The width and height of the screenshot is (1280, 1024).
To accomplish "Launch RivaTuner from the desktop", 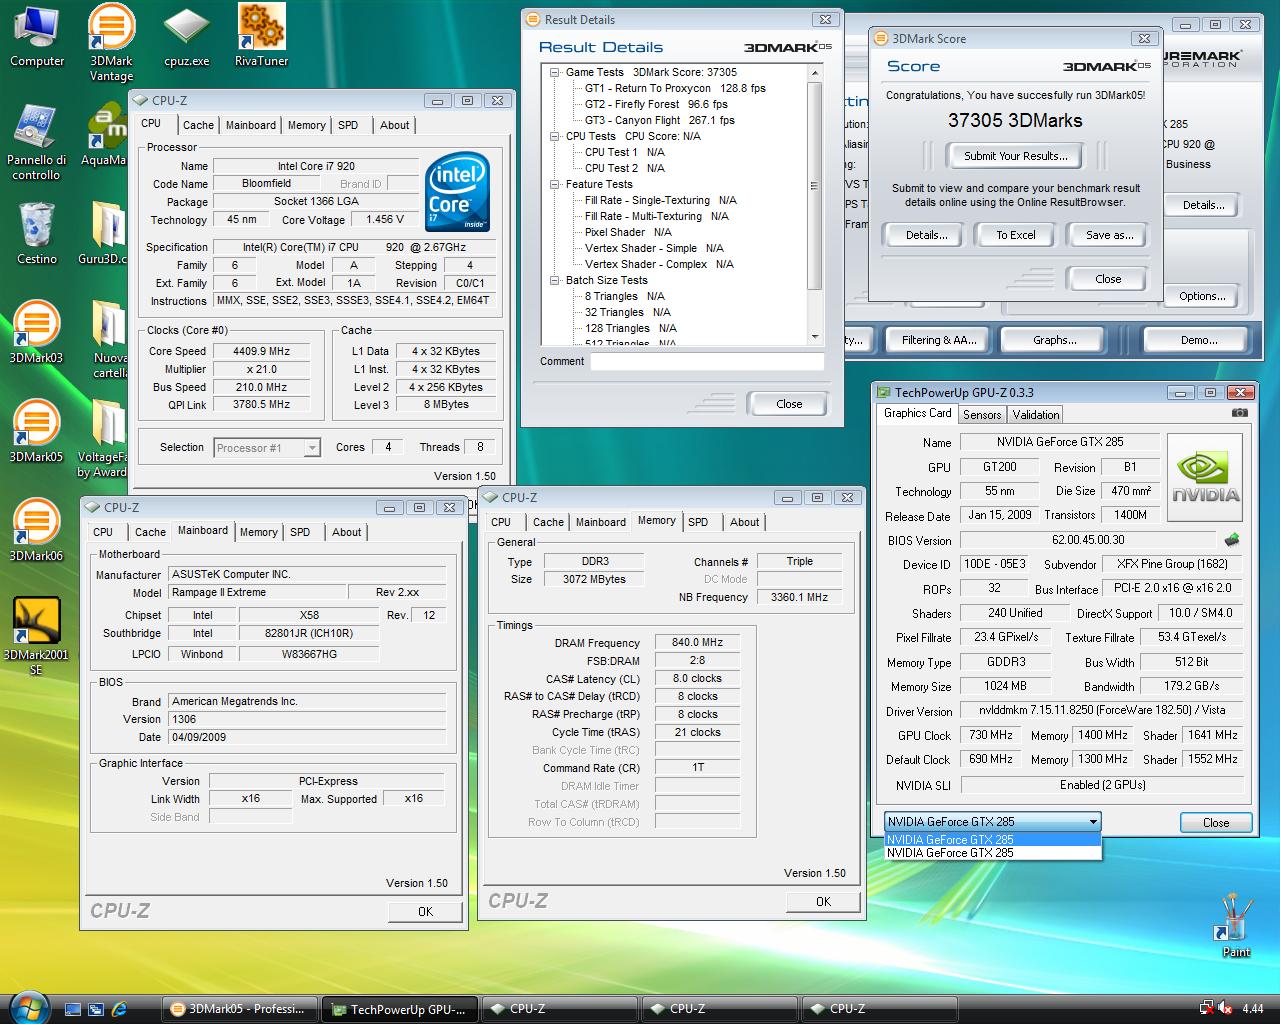I will tap(261, 30).
